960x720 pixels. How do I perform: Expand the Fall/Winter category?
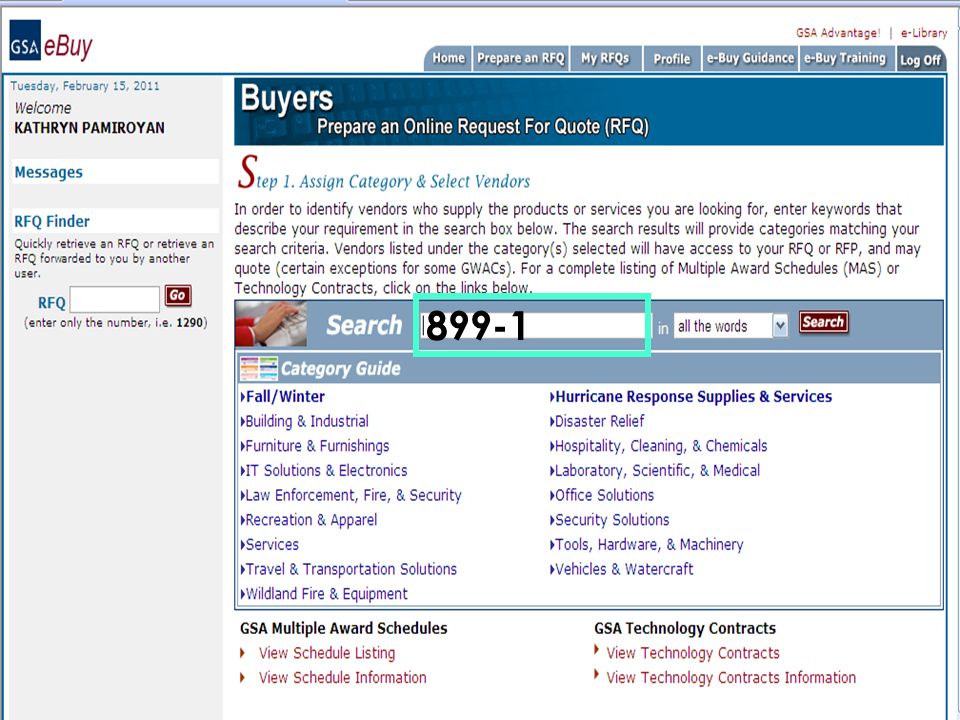coord(283,397)
